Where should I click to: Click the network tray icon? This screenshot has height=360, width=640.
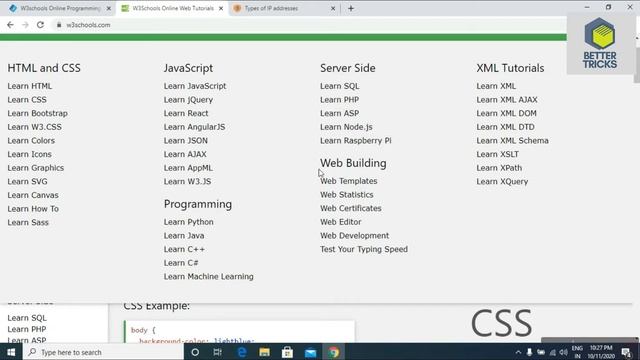(553, 352)
